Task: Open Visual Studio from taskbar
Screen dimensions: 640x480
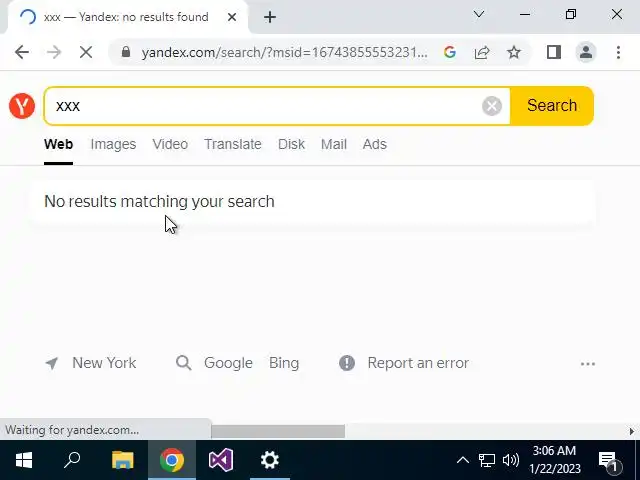Action: pyautogui.click(x=221, y=460)
